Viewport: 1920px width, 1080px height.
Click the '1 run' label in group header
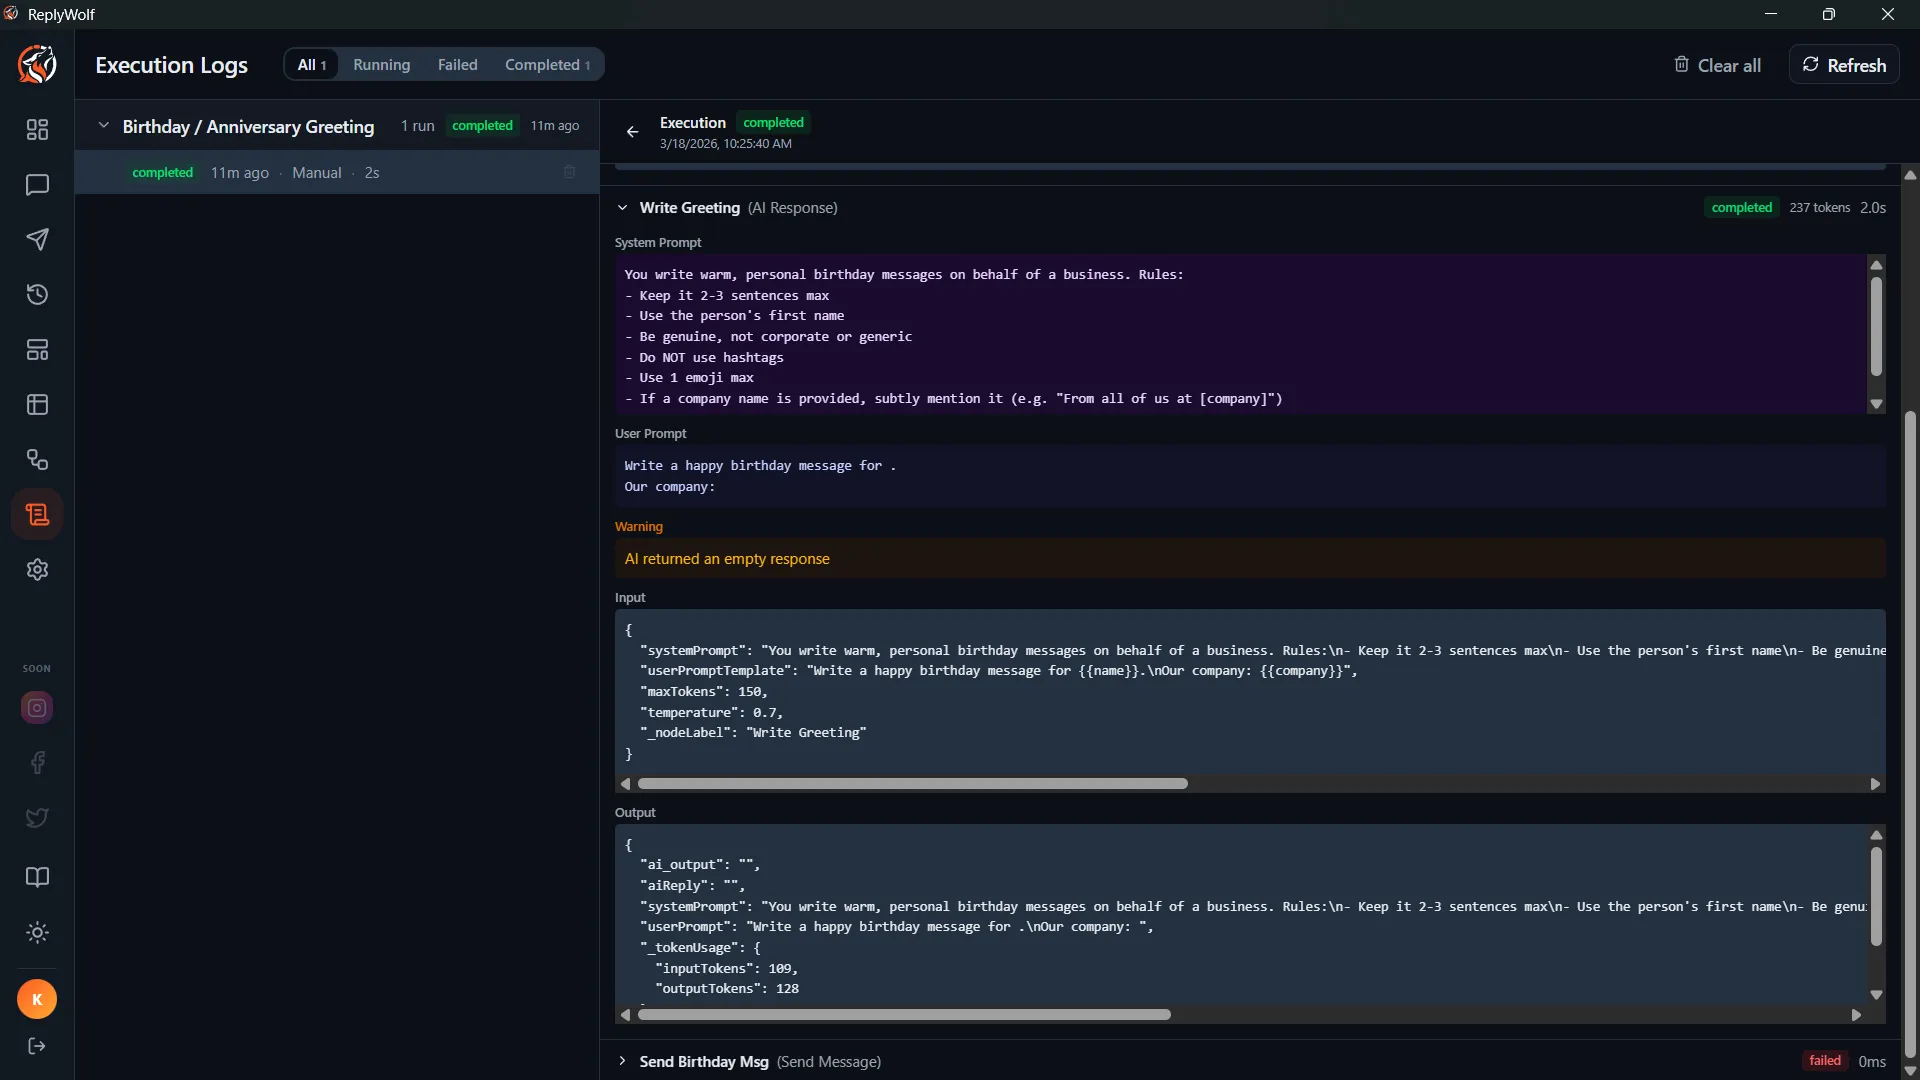[x=417, y=126]
